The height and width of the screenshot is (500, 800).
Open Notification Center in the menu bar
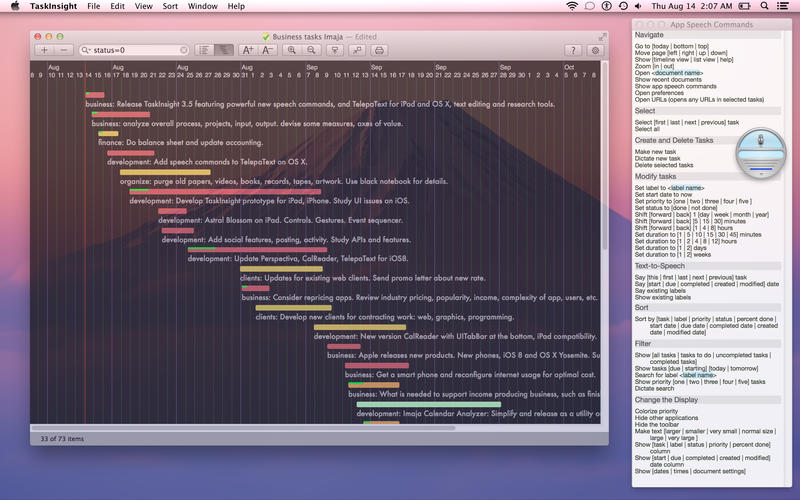pos(782,6)
